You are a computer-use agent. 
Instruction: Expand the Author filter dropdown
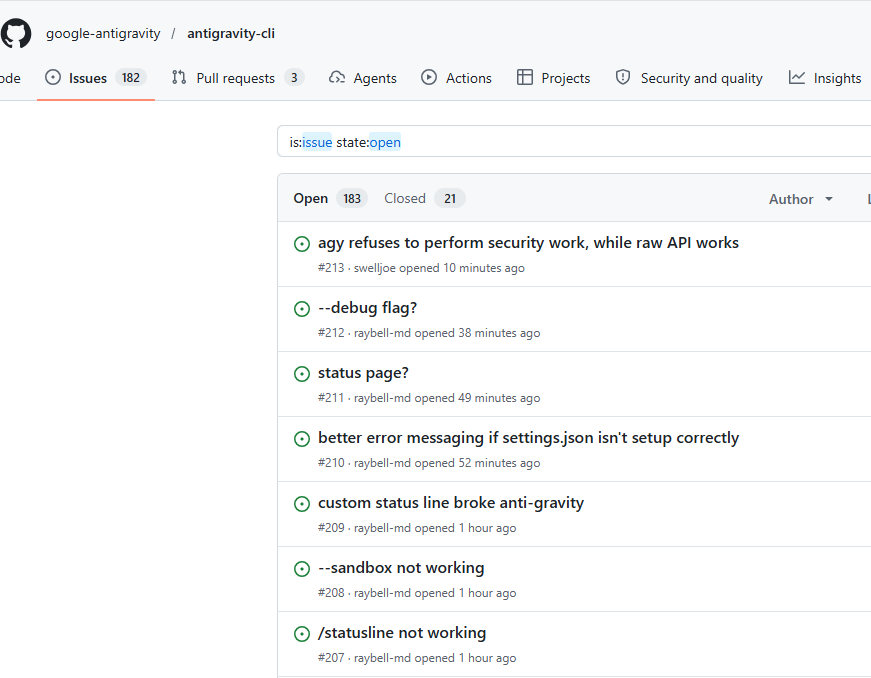pyautogui.click(x=800, y=199)
